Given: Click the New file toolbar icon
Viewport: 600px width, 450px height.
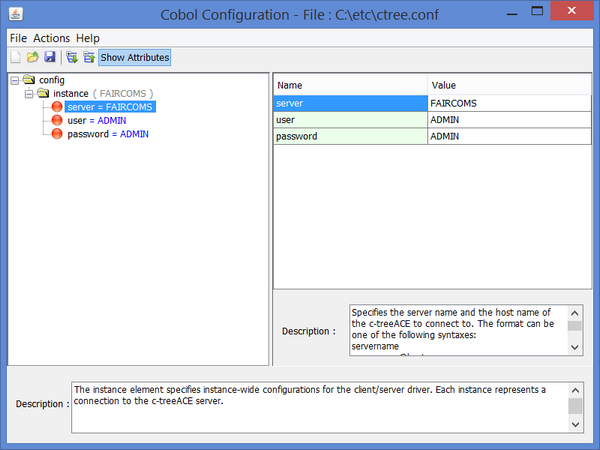Looking at the screenshot, I should point(15,58).
